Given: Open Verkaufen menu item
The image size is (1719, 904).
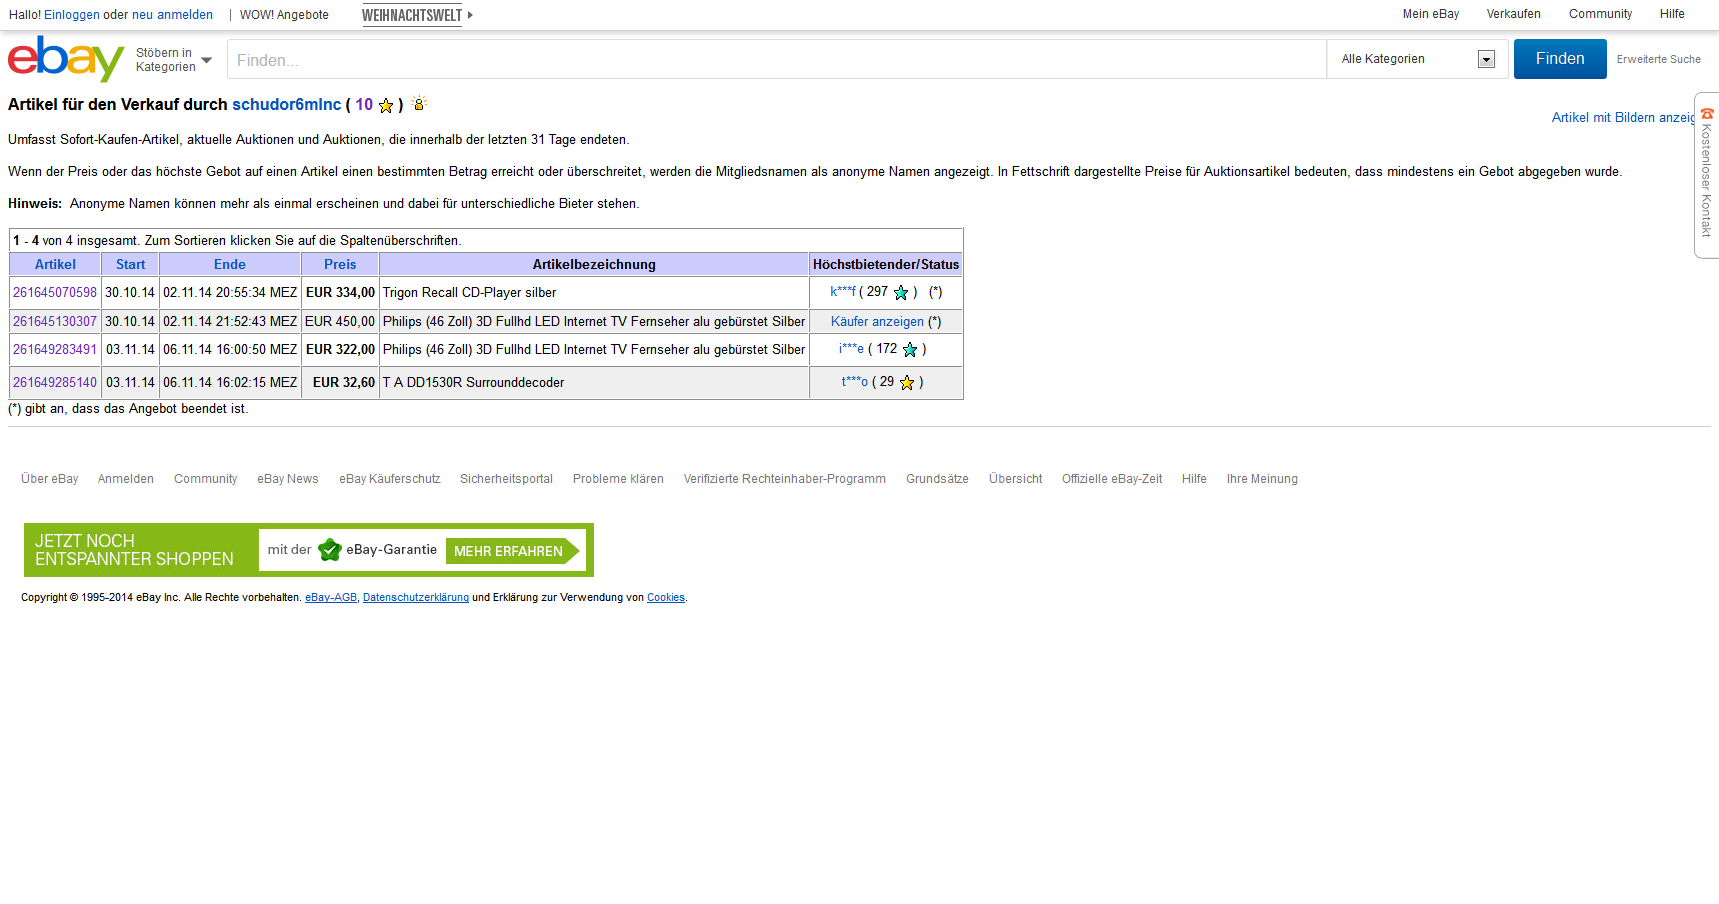Looking at the screenshot, I should [1513, 14].
